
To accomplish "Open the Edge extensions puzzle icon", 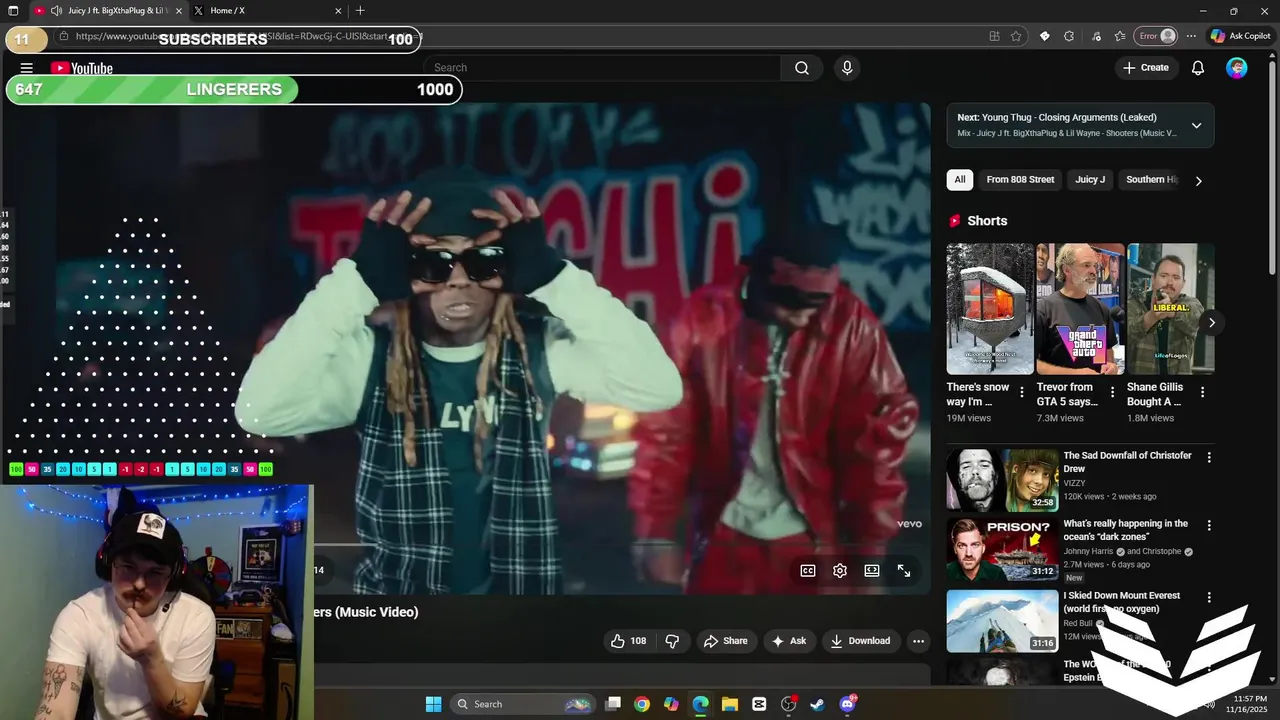I will coord(1069,36).
